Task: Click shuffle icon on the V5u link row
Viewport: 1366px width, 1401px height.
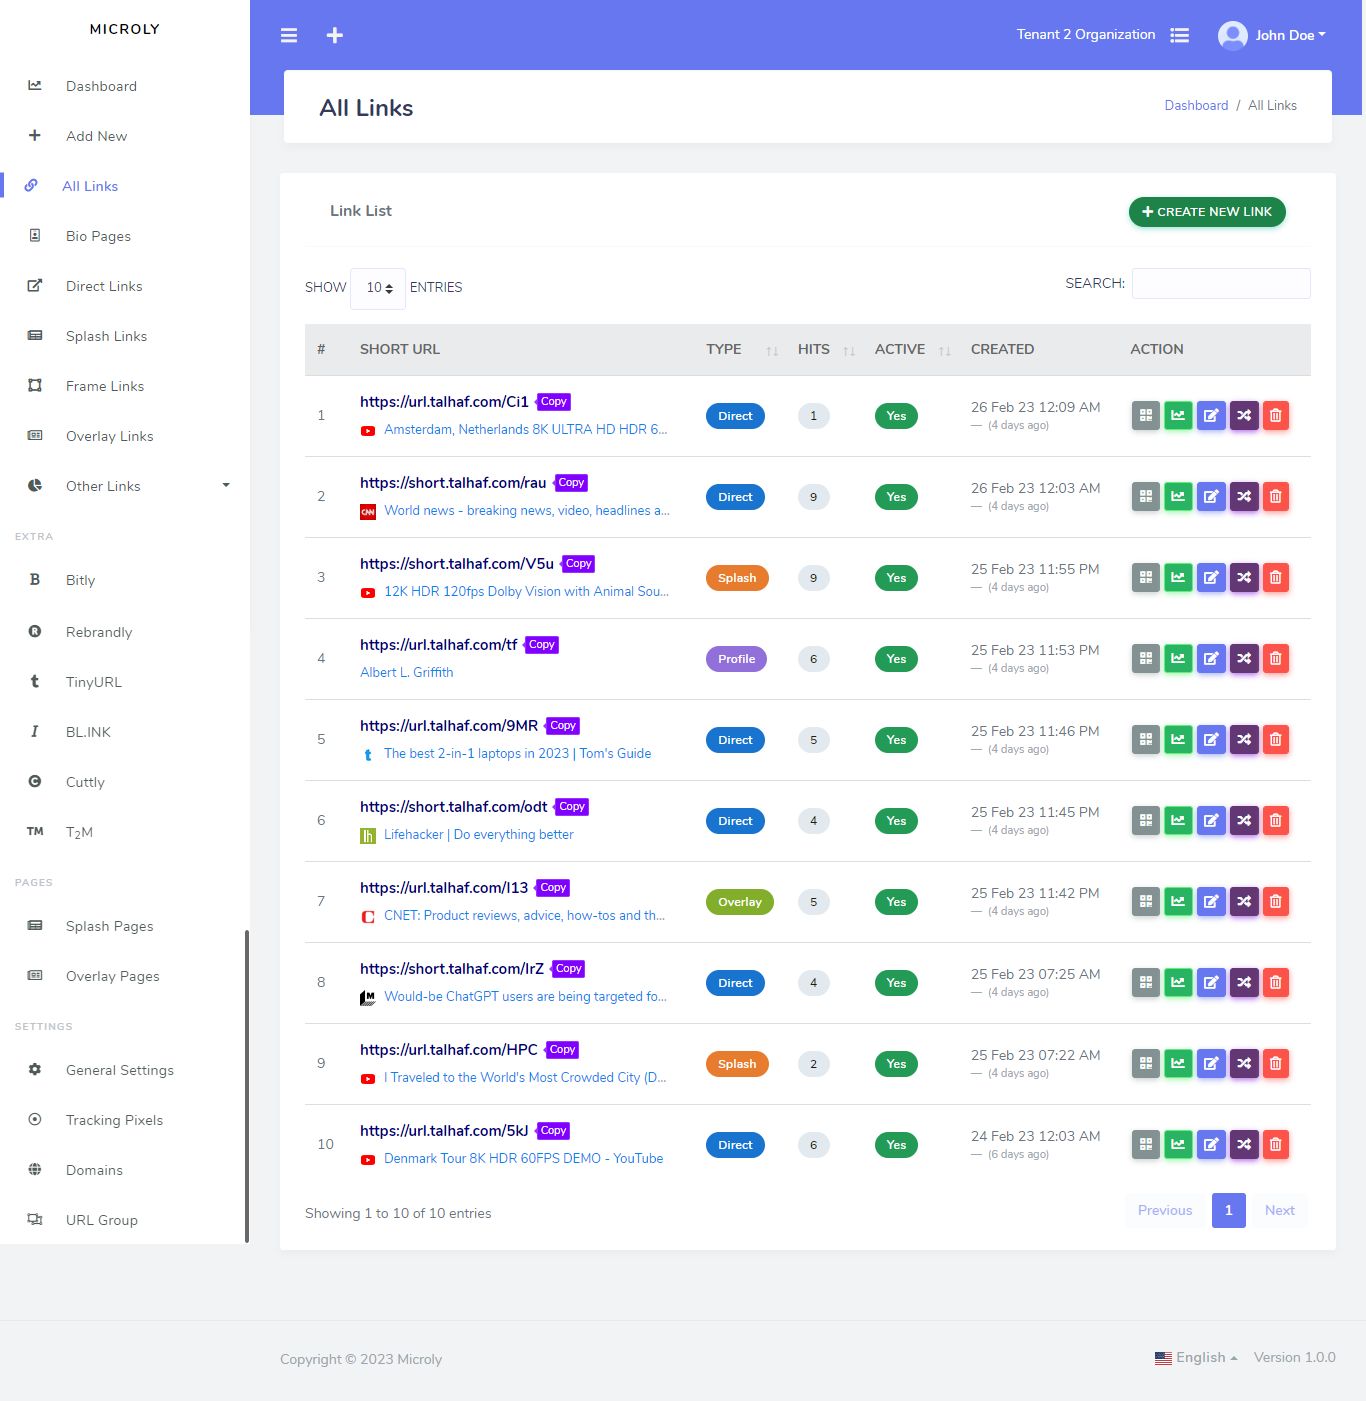Action: pyautogui.click(x=1244, y=578)
